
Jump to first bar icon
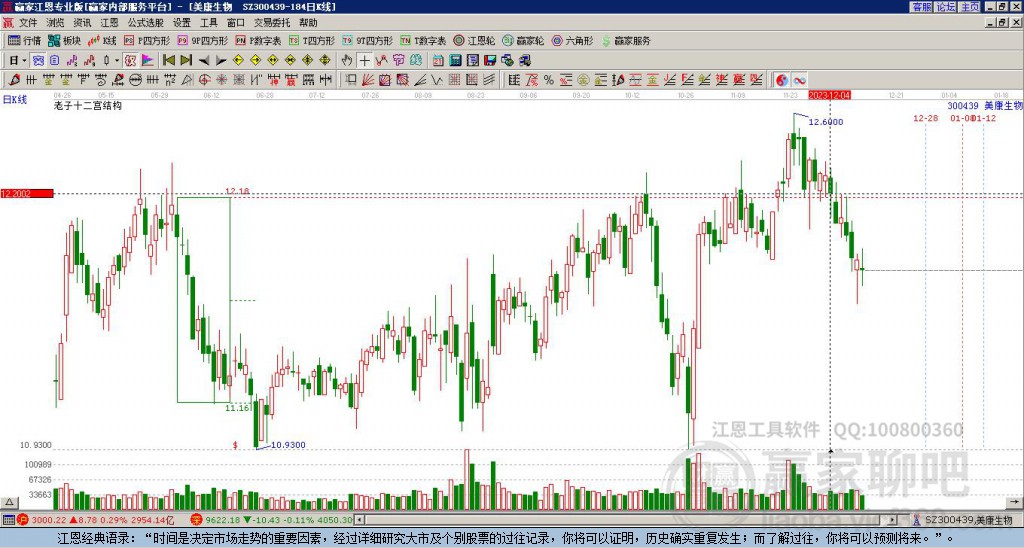pyautogui.click(x=168, y=61)
